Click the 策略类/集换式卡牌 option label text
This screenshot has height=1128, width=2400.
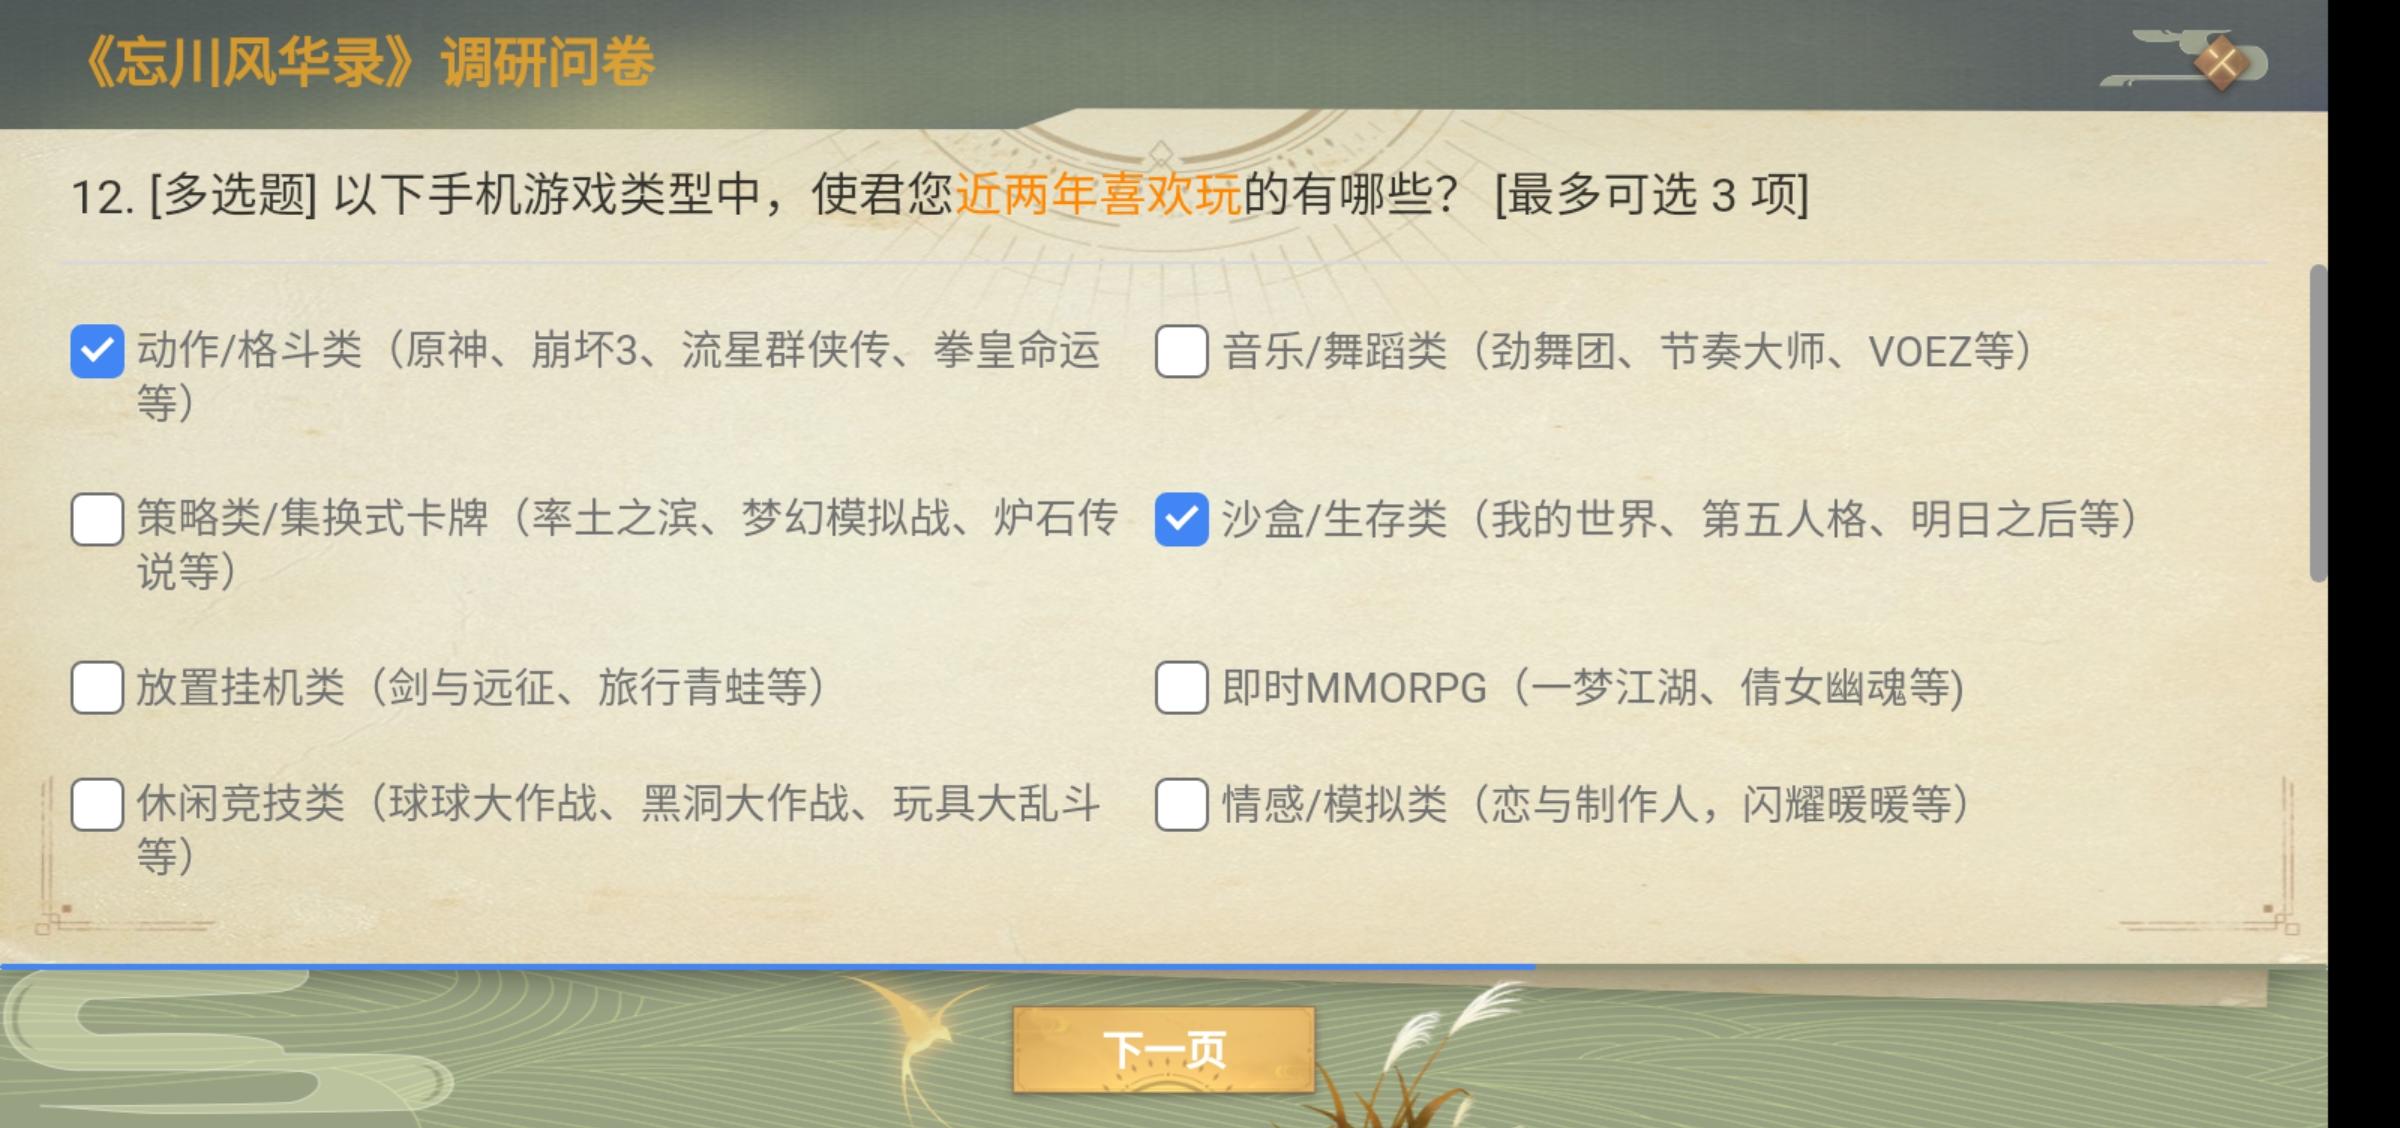tap(626, 519)
